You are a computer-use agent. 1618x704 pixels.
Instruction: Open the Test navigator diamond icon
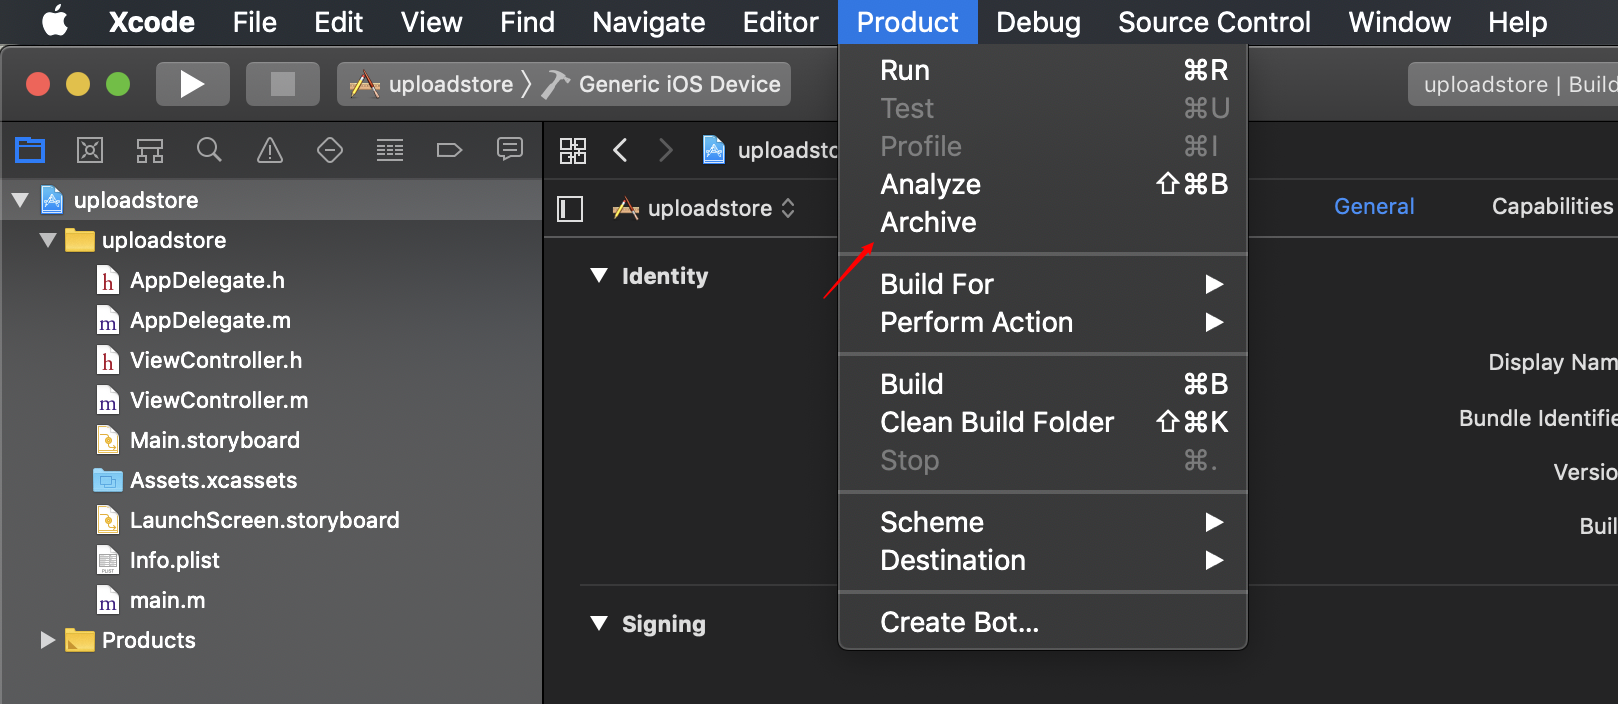tap(330, 150)
